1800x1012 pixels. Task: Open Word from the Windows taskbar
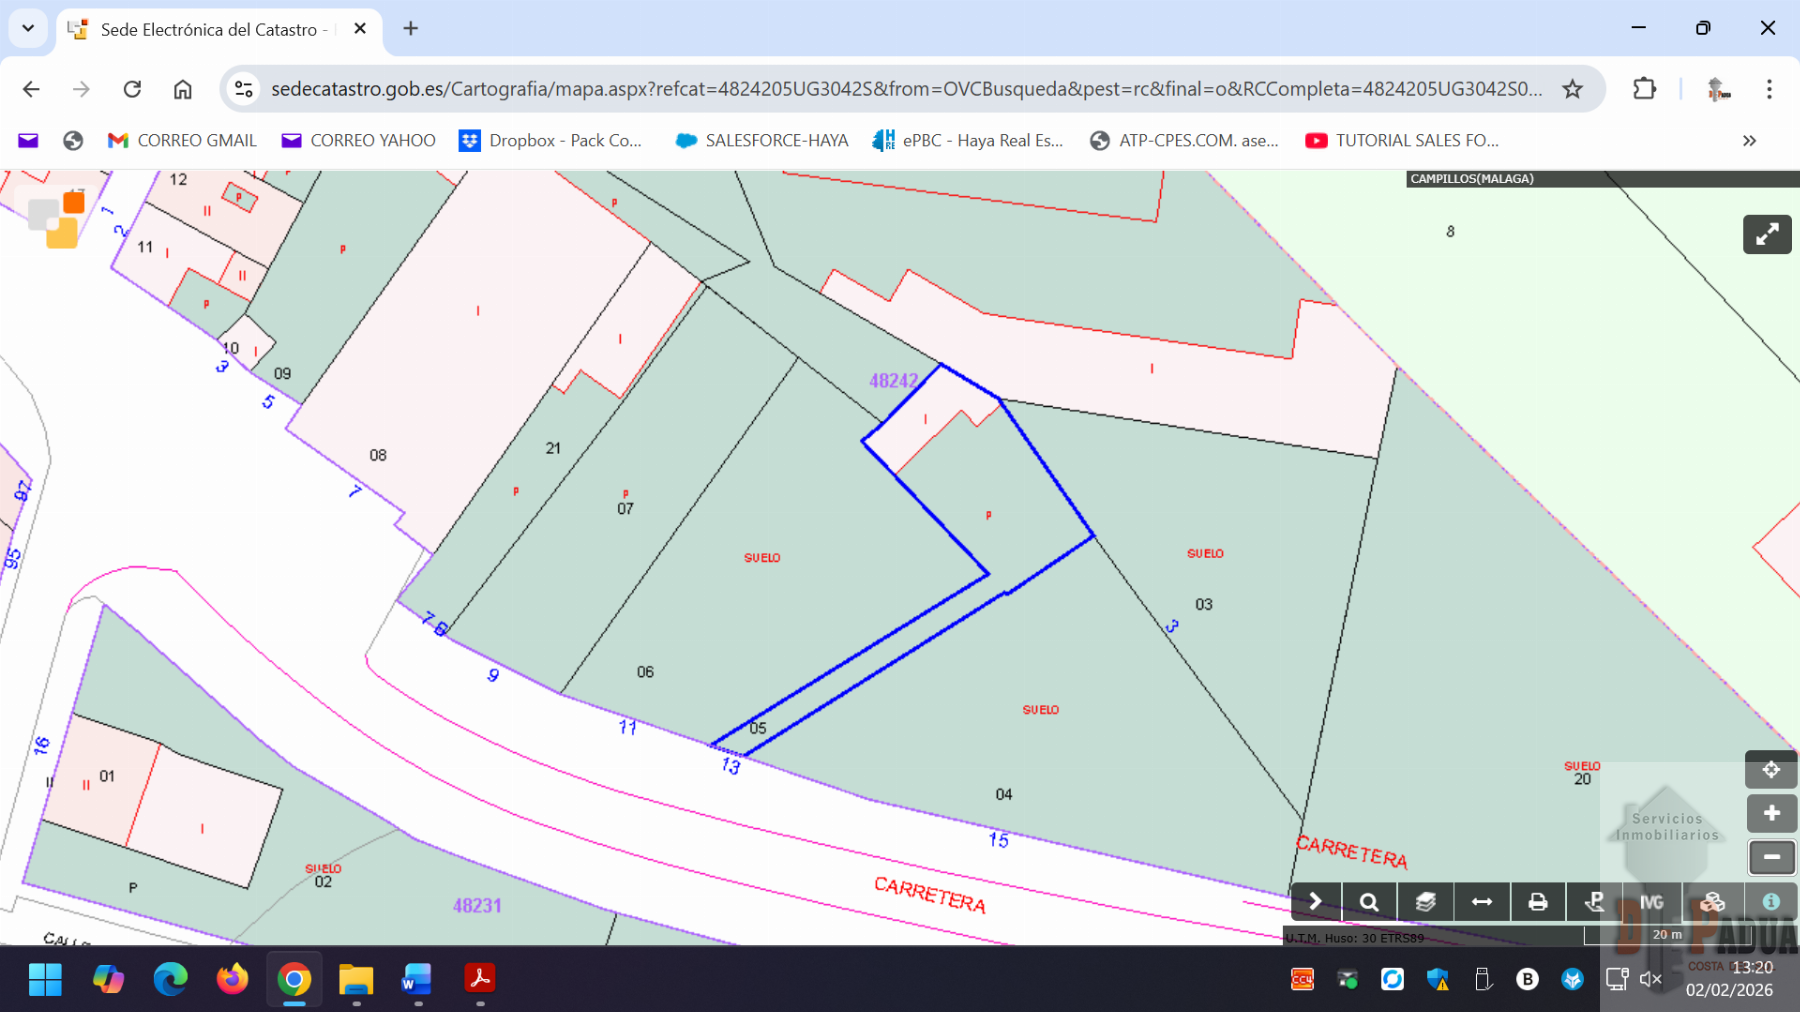pos(417,979)
